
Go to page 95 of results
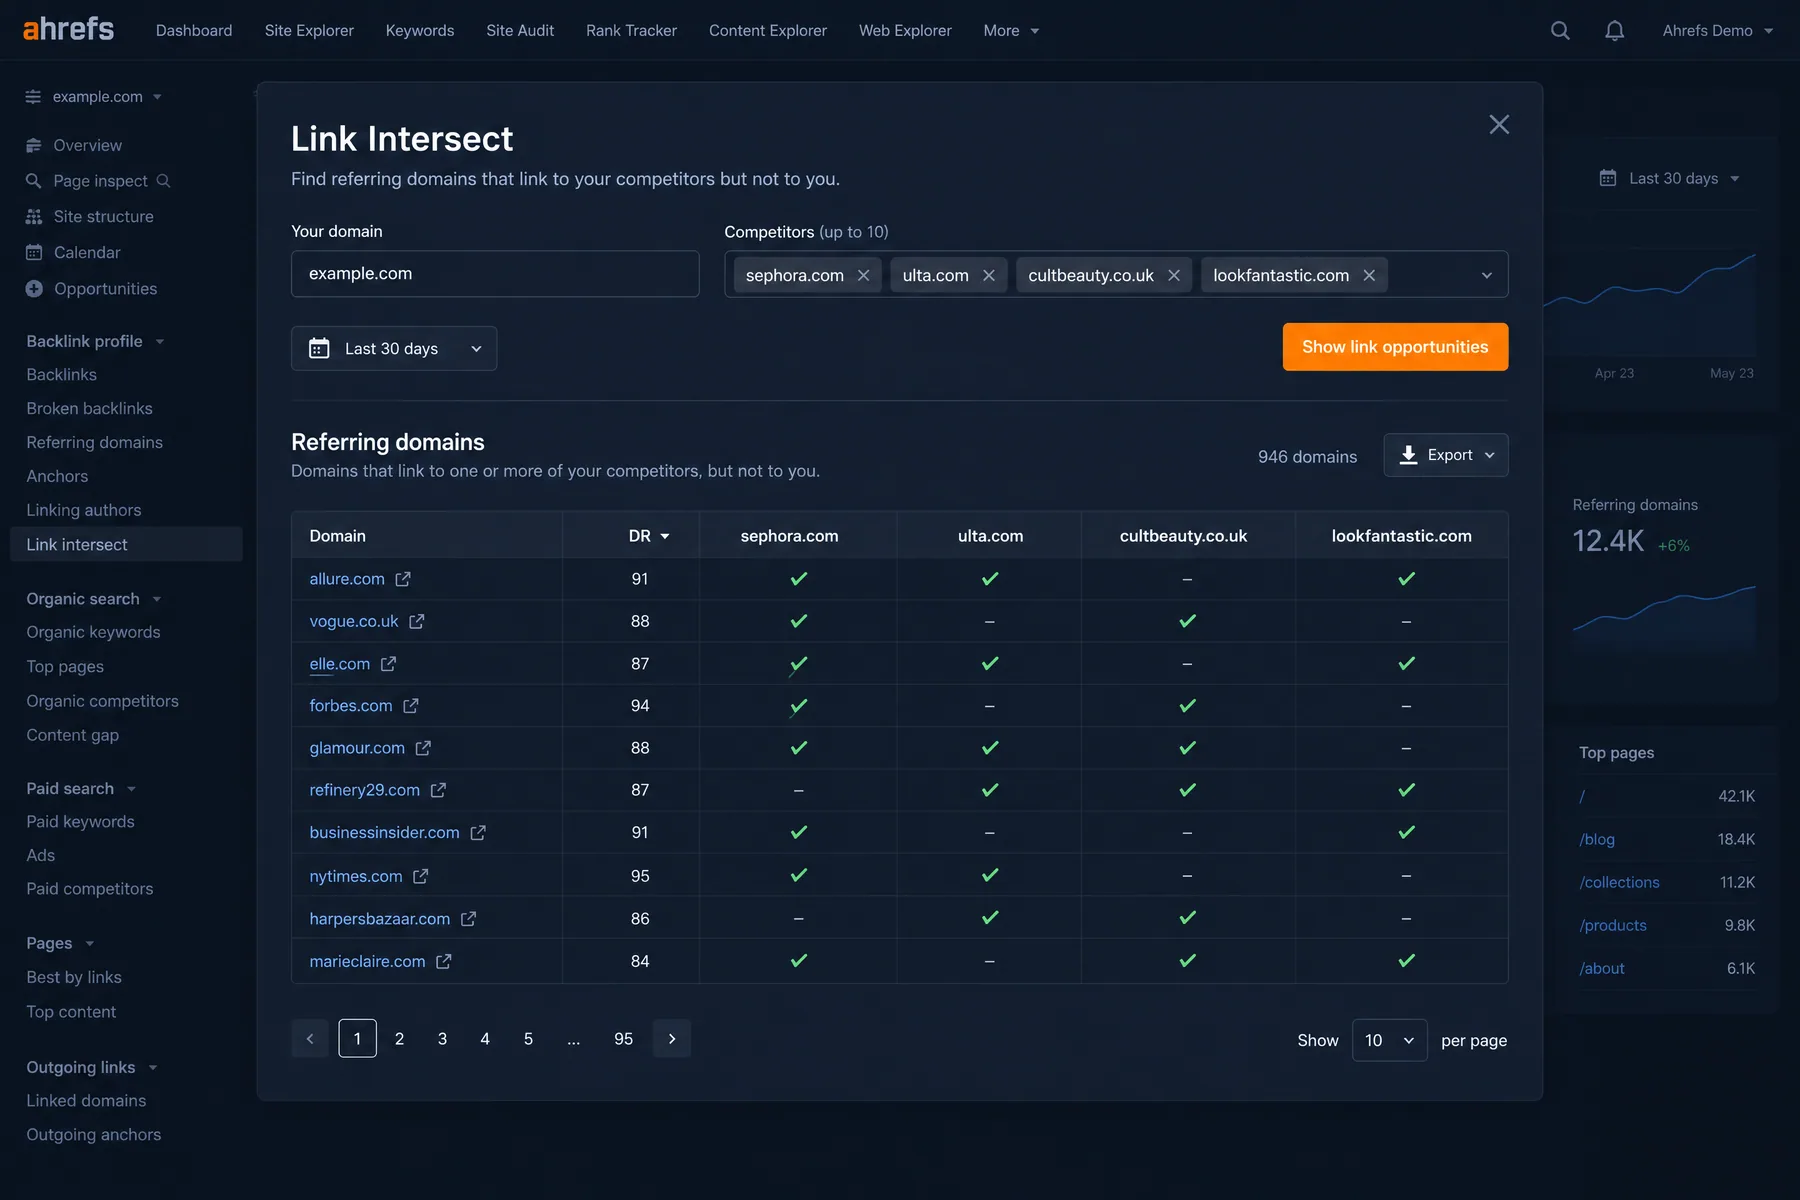click(623, 1039)
